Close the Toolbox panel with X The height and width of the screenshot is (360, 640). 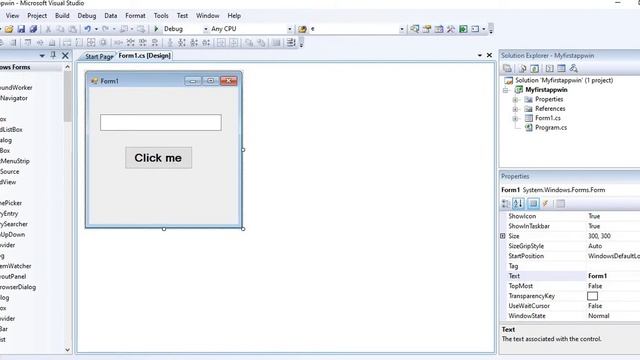[65, 55]
